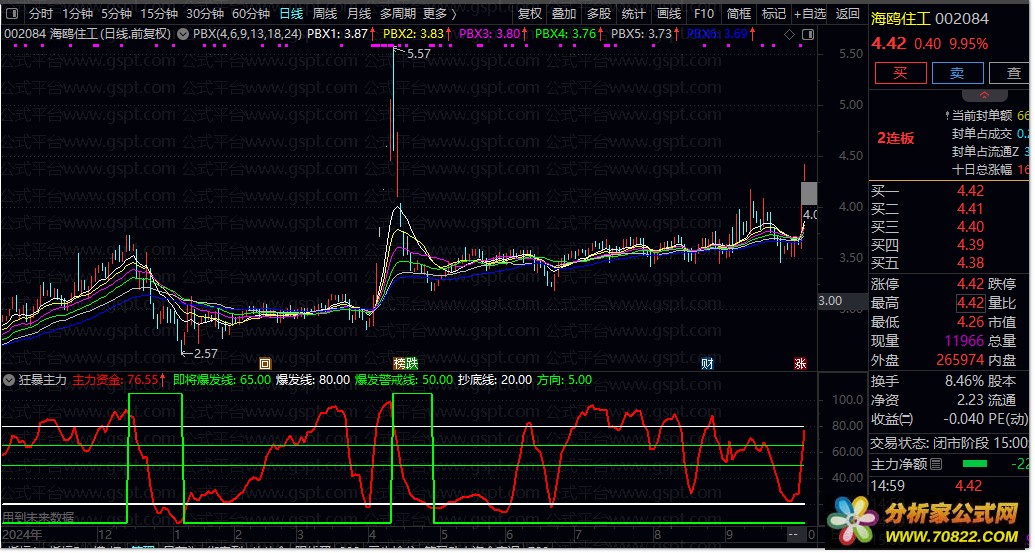Click the 叠加 overlay button
Screen dimensions: 1035x553
[x=564, y=14]
